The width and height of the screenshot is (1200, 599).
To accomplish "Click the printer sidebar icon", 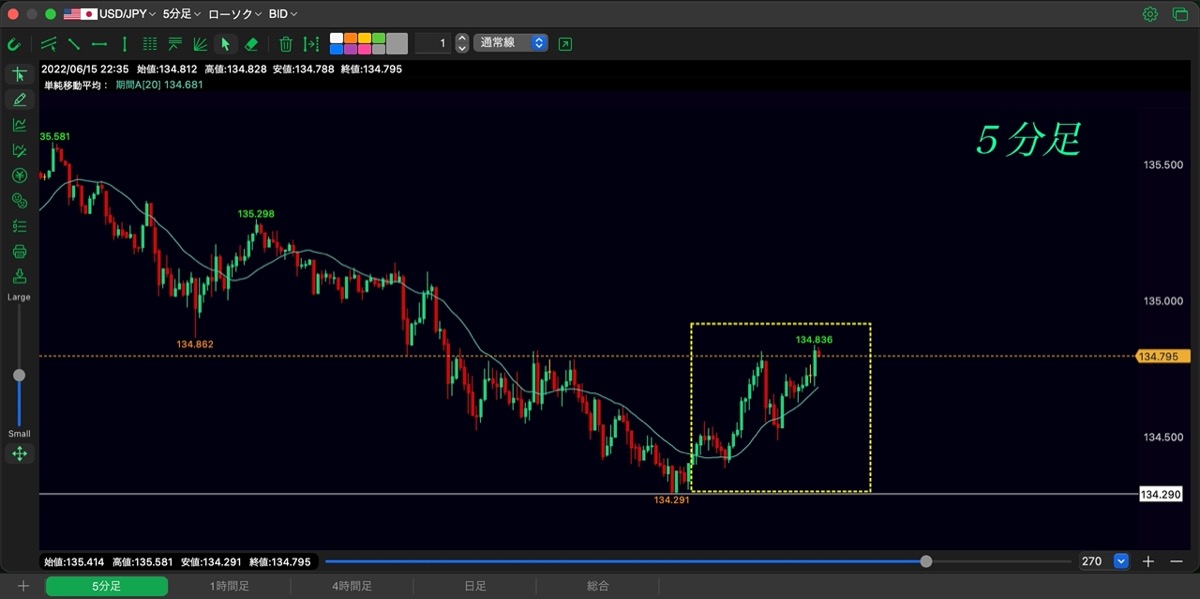I will click(x=19, y=251).
